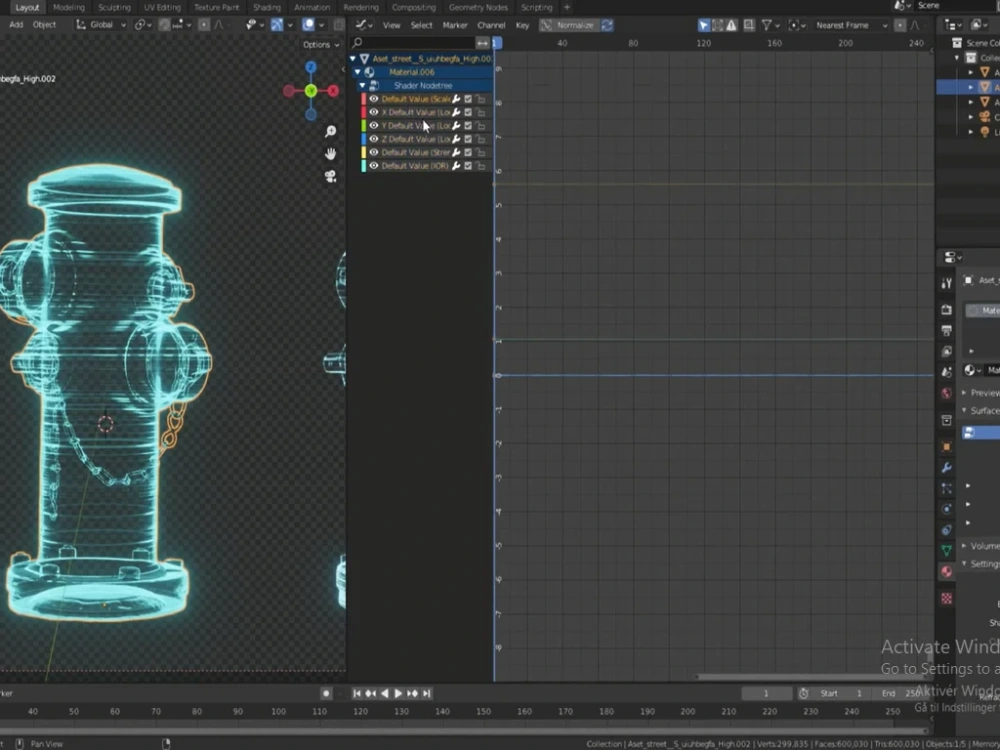Open the Material properties sphere tab
The width and height of the screenshot is (1000, 750).
(946, 570)
